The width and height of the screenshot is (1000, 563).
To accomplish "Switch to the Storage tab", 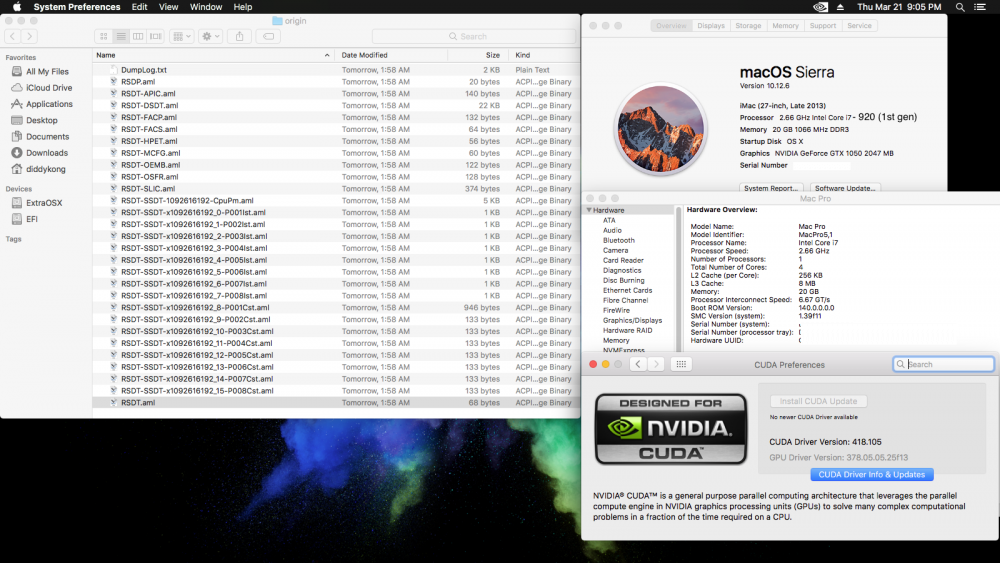I will click(x=748, y=26).
